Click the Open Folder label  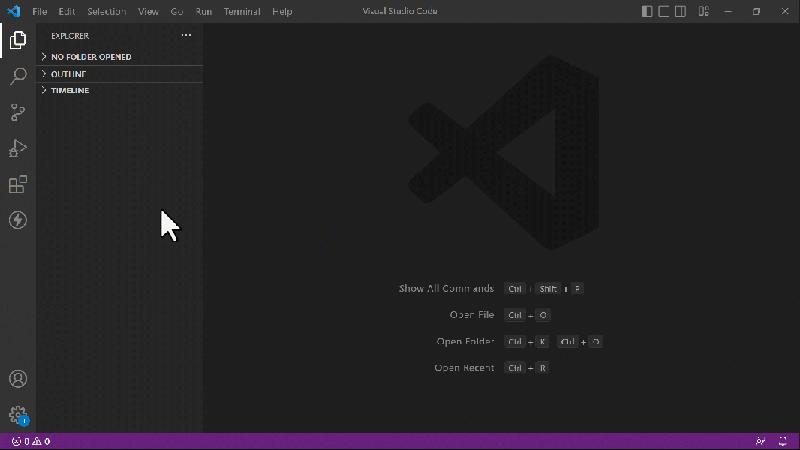pos(465,341)
